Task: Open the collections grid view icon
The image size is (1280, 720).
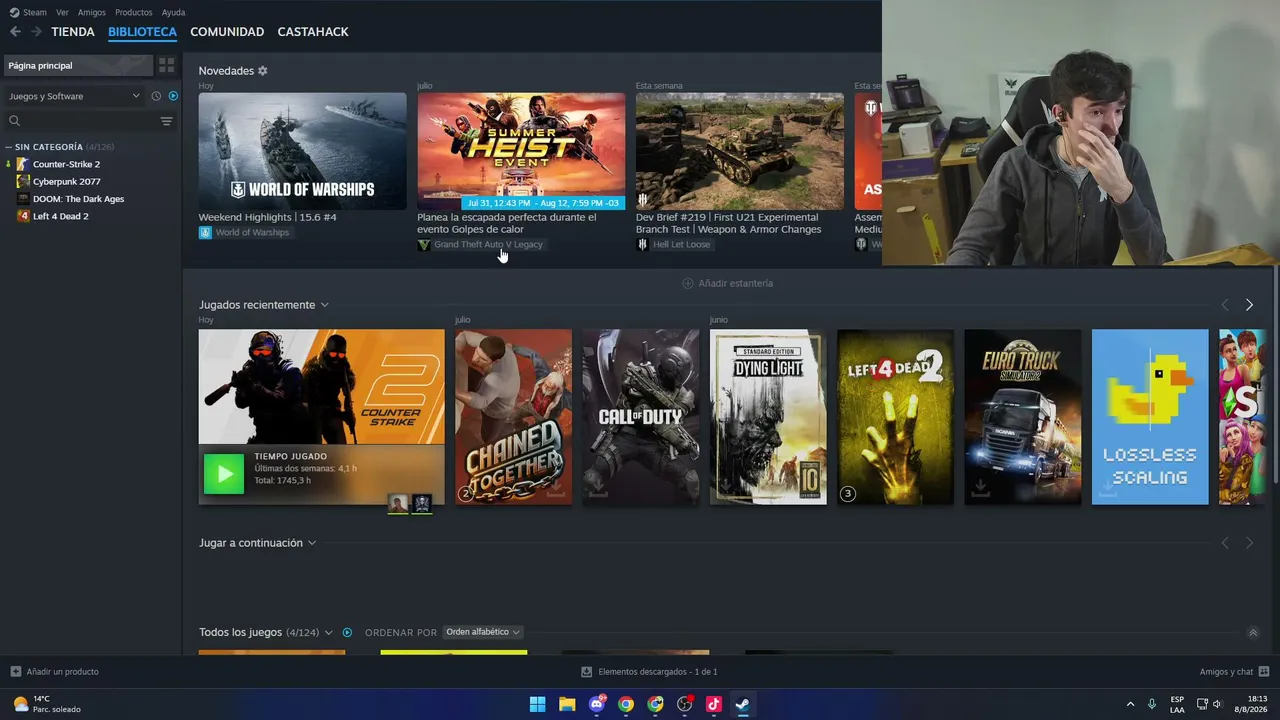Action: 167,65
